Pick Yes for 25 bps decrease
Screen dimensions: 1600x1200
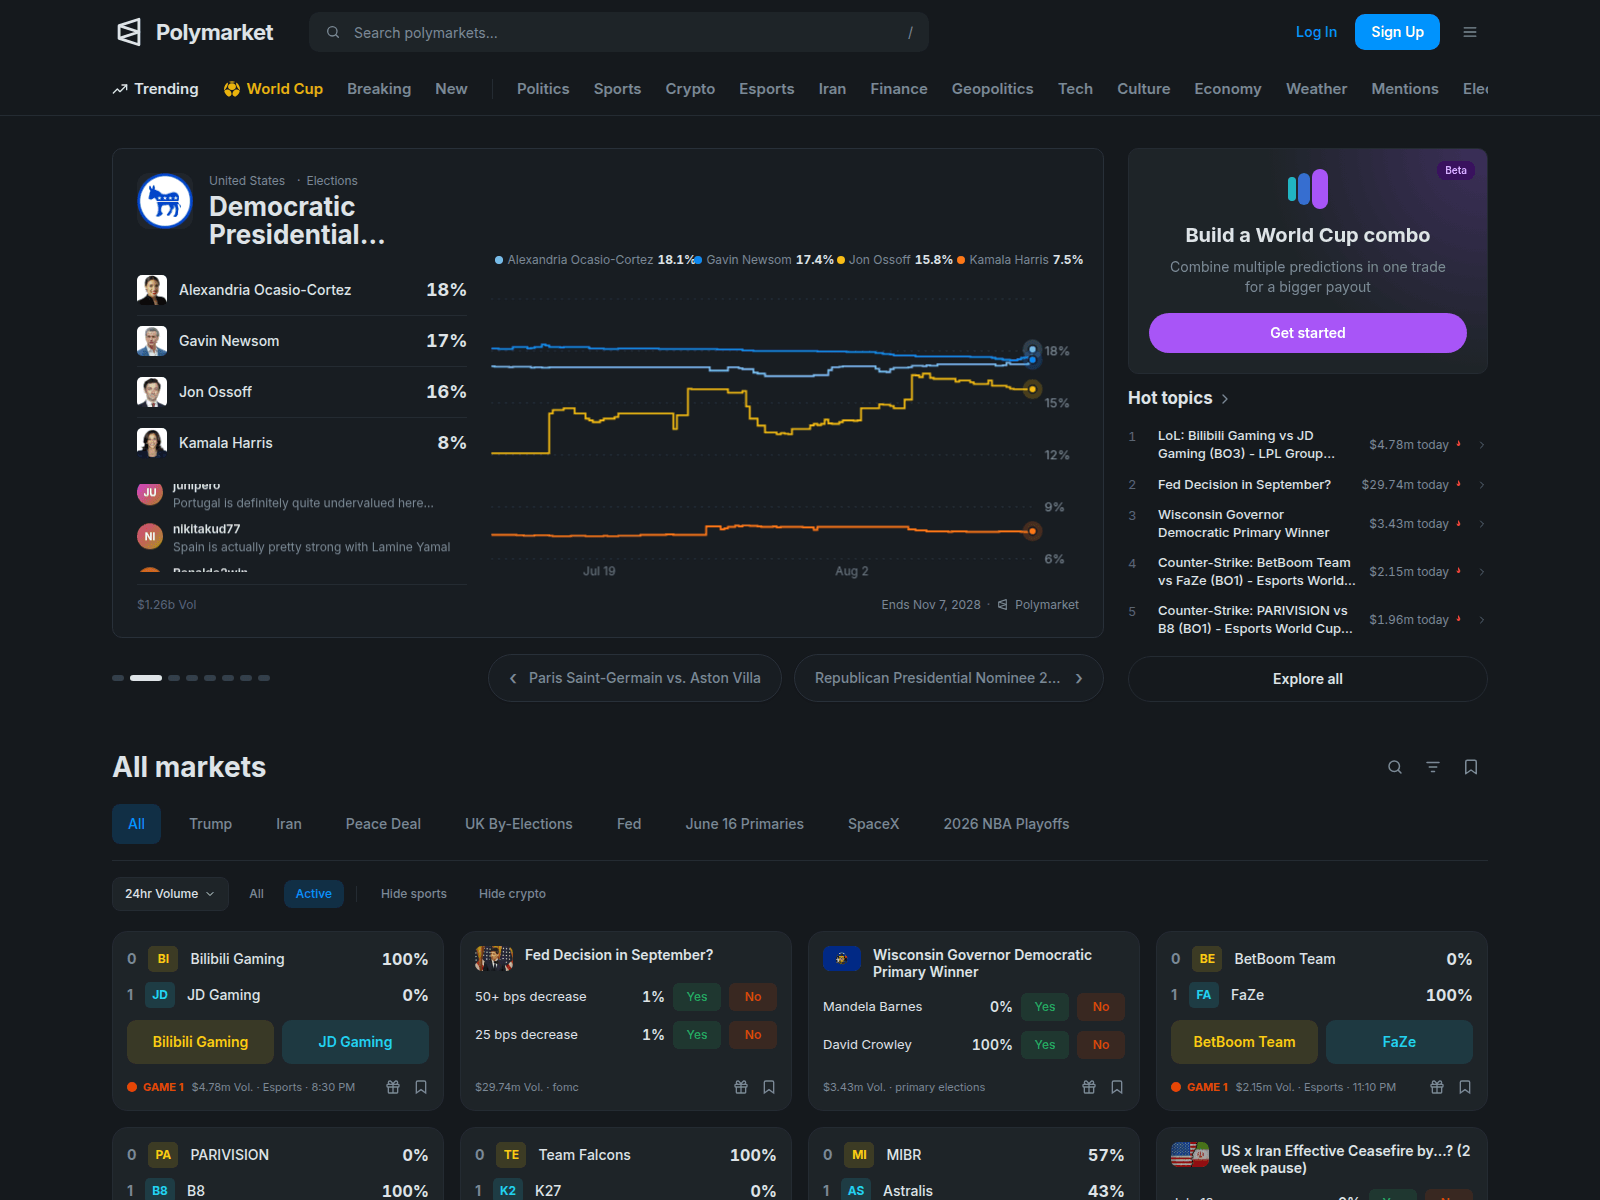click(697, 1035)
